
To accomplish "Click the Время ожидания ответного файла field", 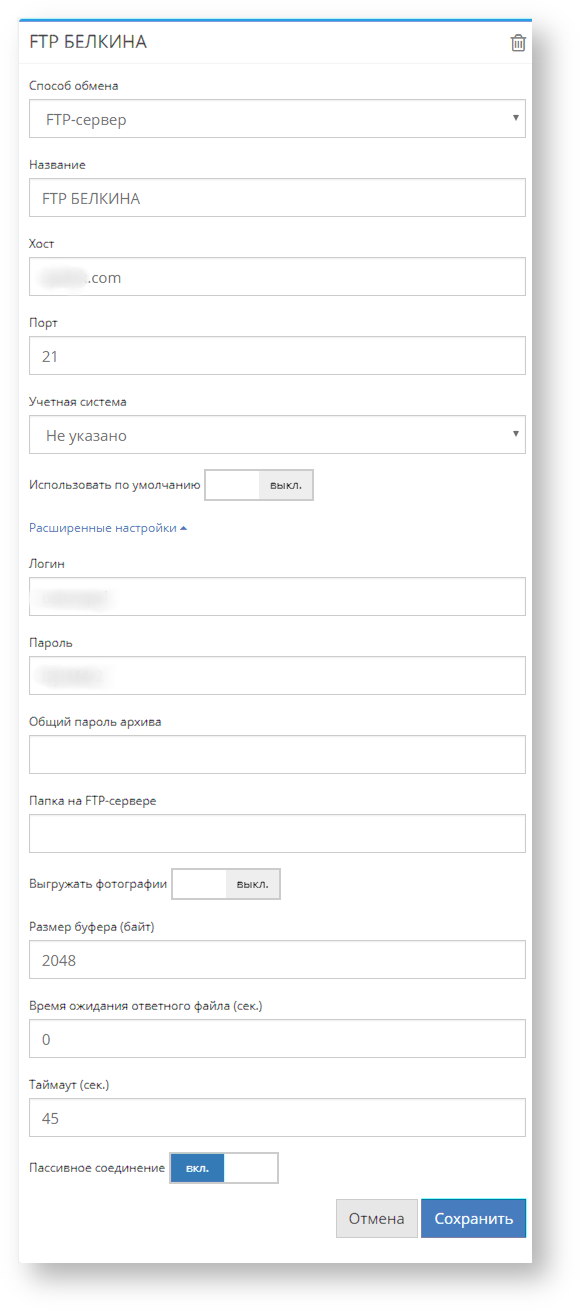I will tap(277, 1039).
